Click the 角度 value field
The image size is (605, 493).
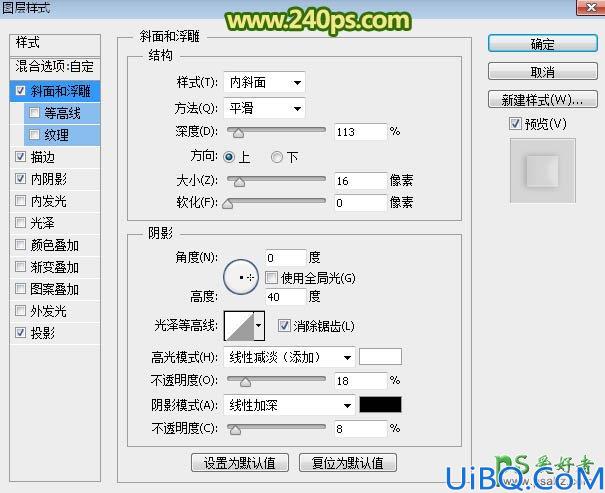pyautogui.click(x=286, y=258)
